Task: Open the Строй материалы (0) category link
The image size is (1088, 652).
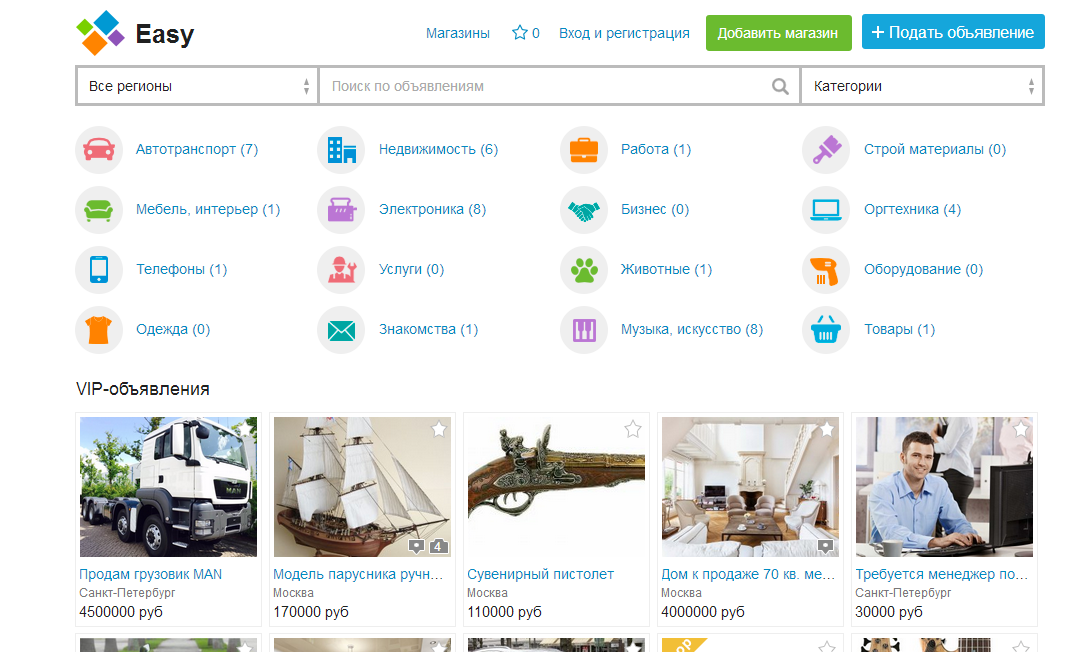Action: pos(935,149)
